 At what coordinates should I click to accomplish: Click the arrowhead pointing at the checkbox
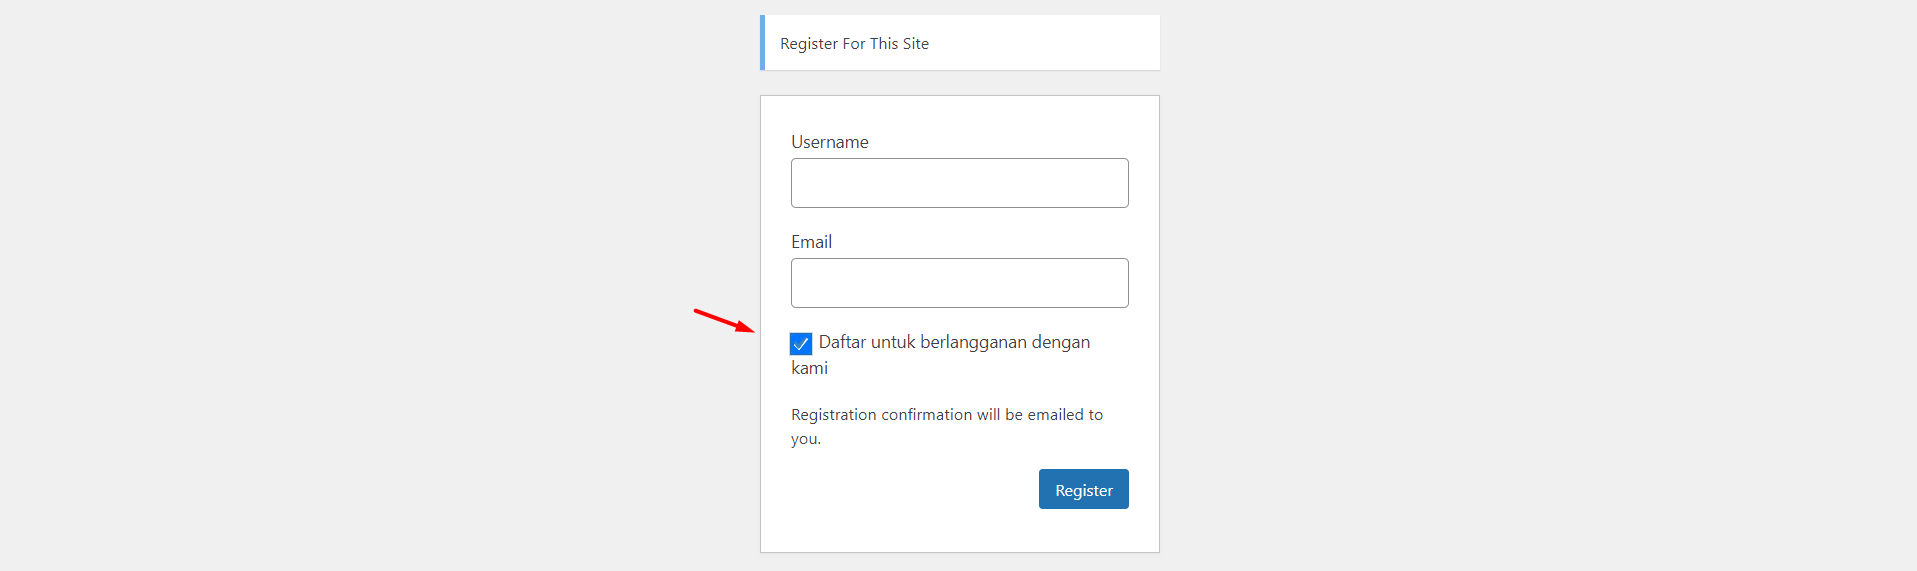[746, 328]
